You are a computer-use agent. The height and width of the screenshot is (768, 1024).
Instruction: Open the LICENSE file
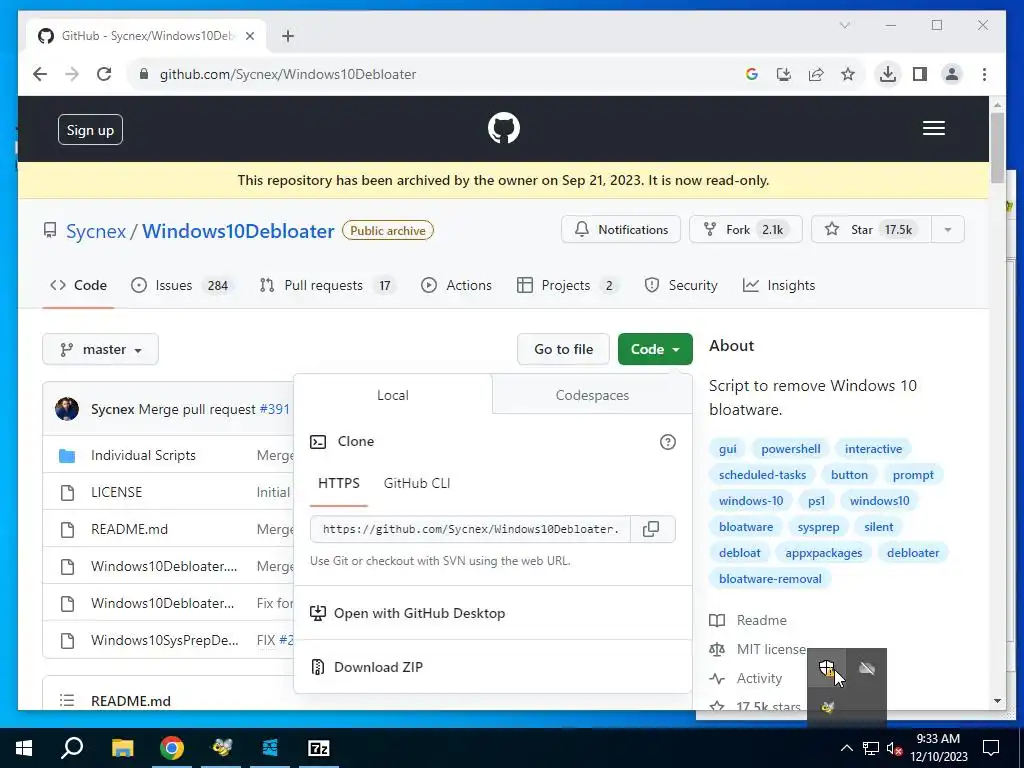[x=116, y=492]
